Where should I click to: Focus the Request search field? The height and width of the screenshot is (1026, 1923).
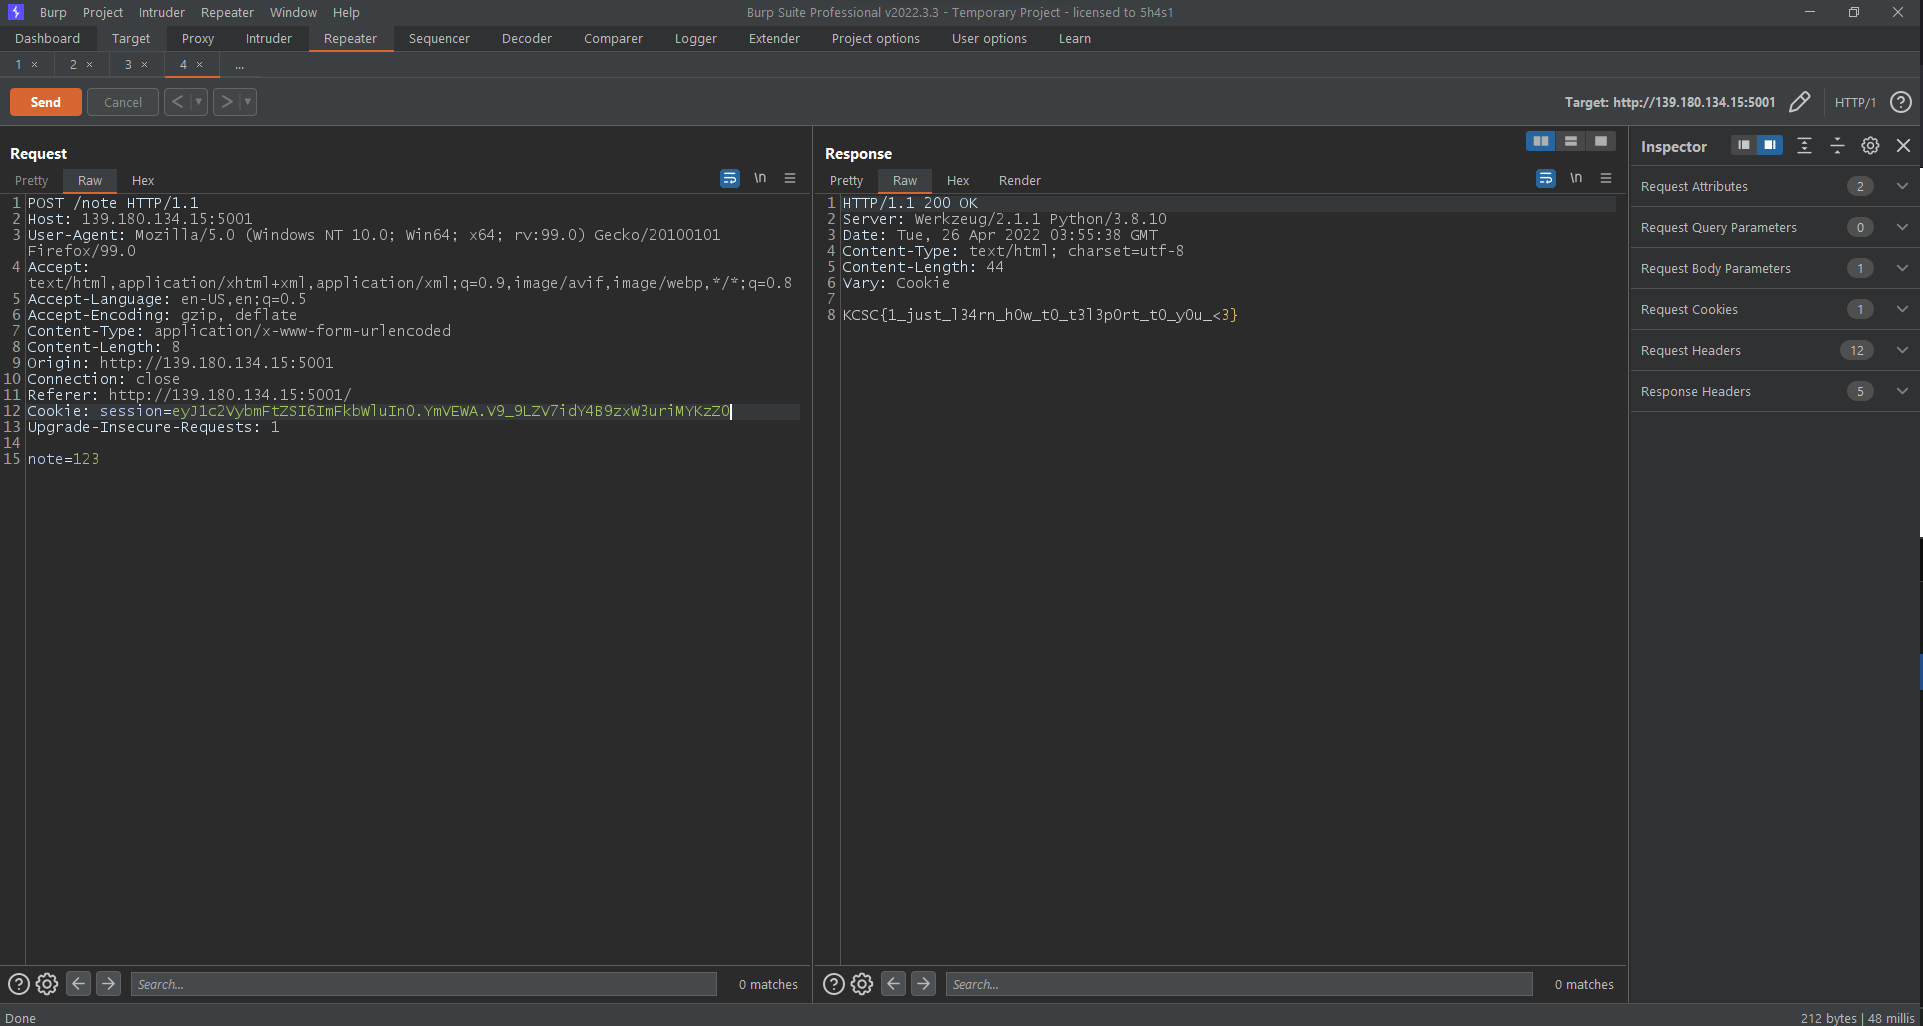pyautogui.click(x=423, y=984)
